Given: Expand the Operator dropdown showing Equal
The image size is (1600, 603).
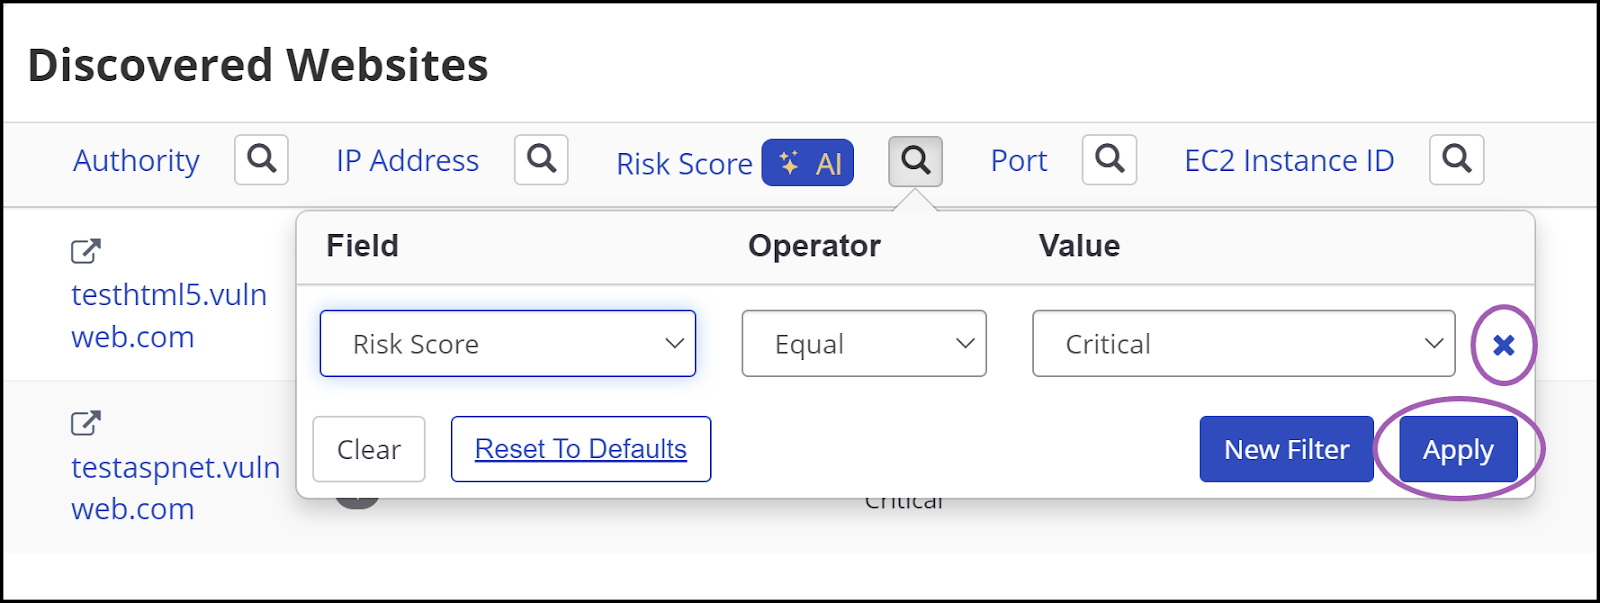Looking at the screenshot, I should 864,344.
